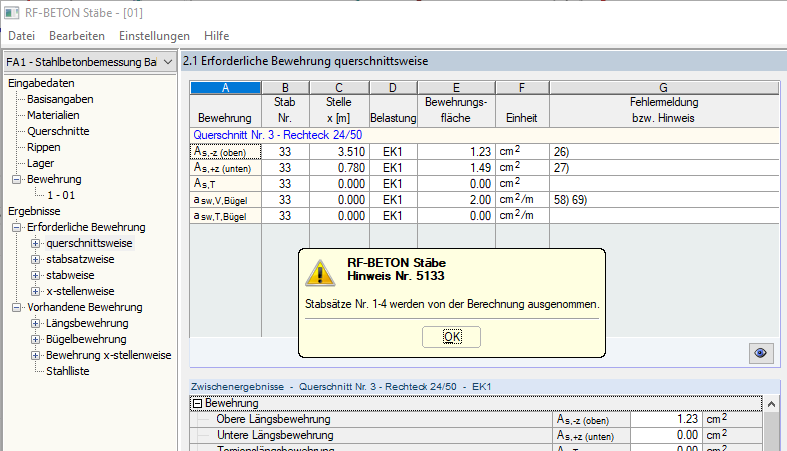Expand the Bewehrung x-stellenweise node
This screenshot has width=787, height=451.
(x=35, y=356)
